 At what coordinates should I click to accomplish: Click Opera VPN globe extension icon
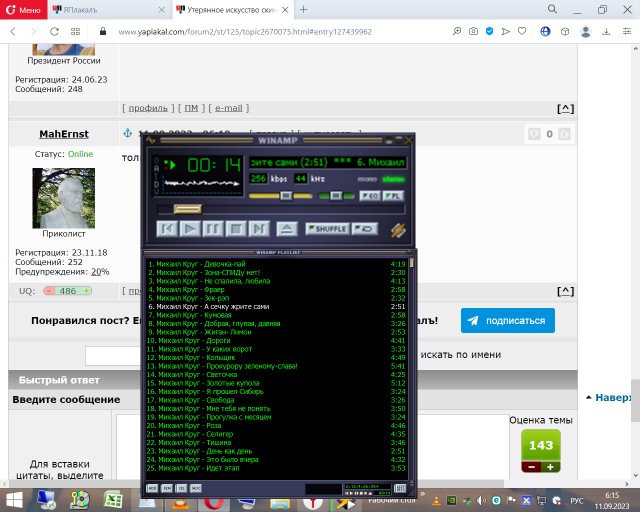pos(545,31)
